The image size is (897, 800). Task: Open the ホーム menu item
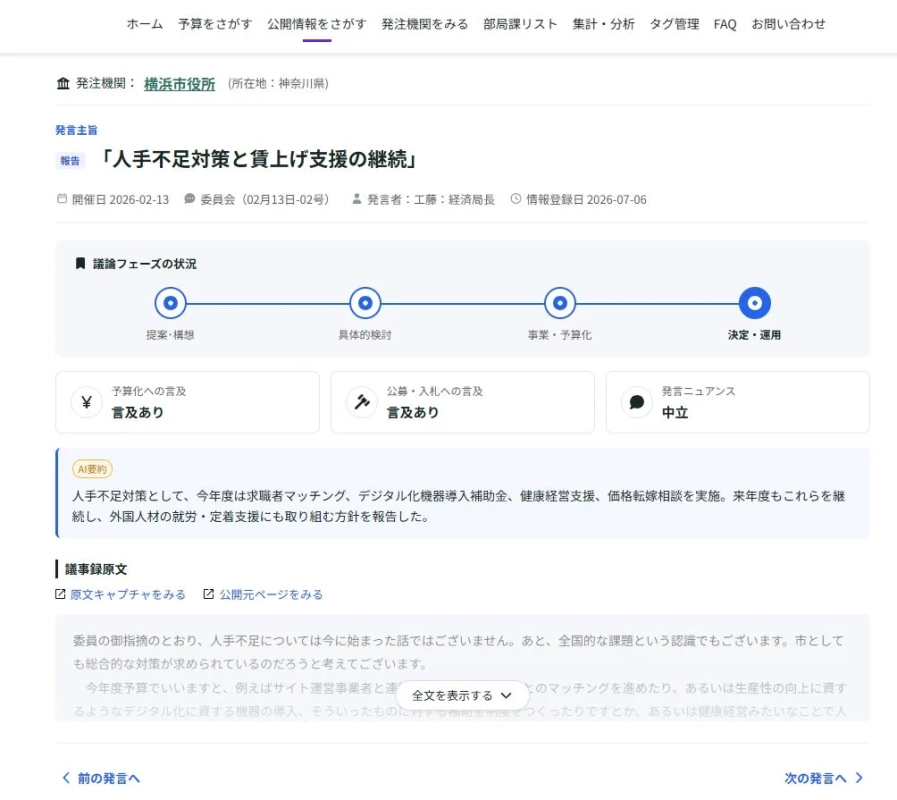(x=144, y=24)
